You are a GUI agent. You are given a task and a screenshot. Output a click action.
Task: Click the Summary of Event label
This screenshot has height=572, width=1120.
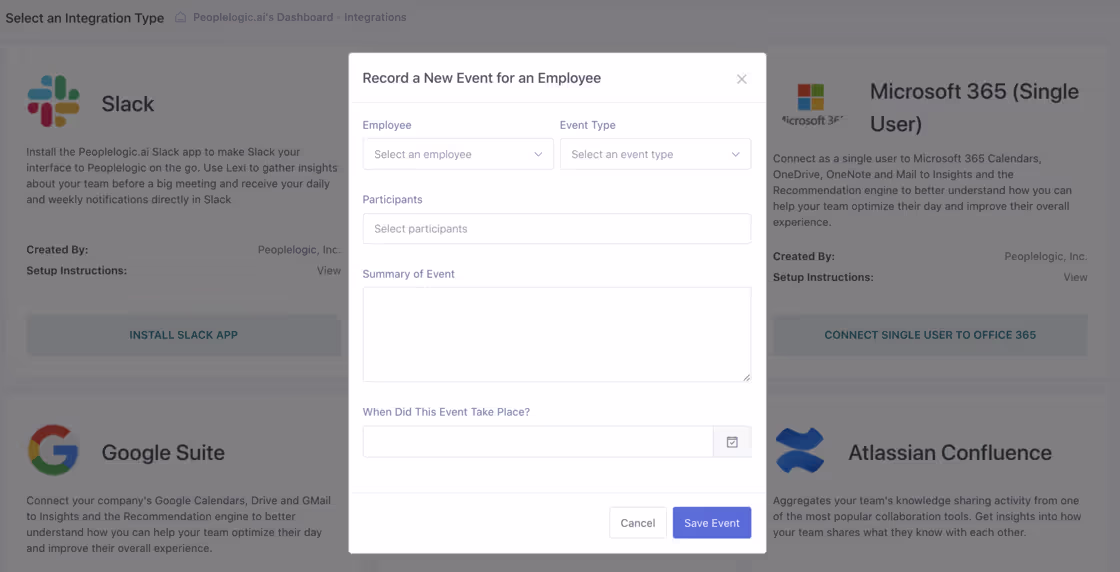click(409, 274)
